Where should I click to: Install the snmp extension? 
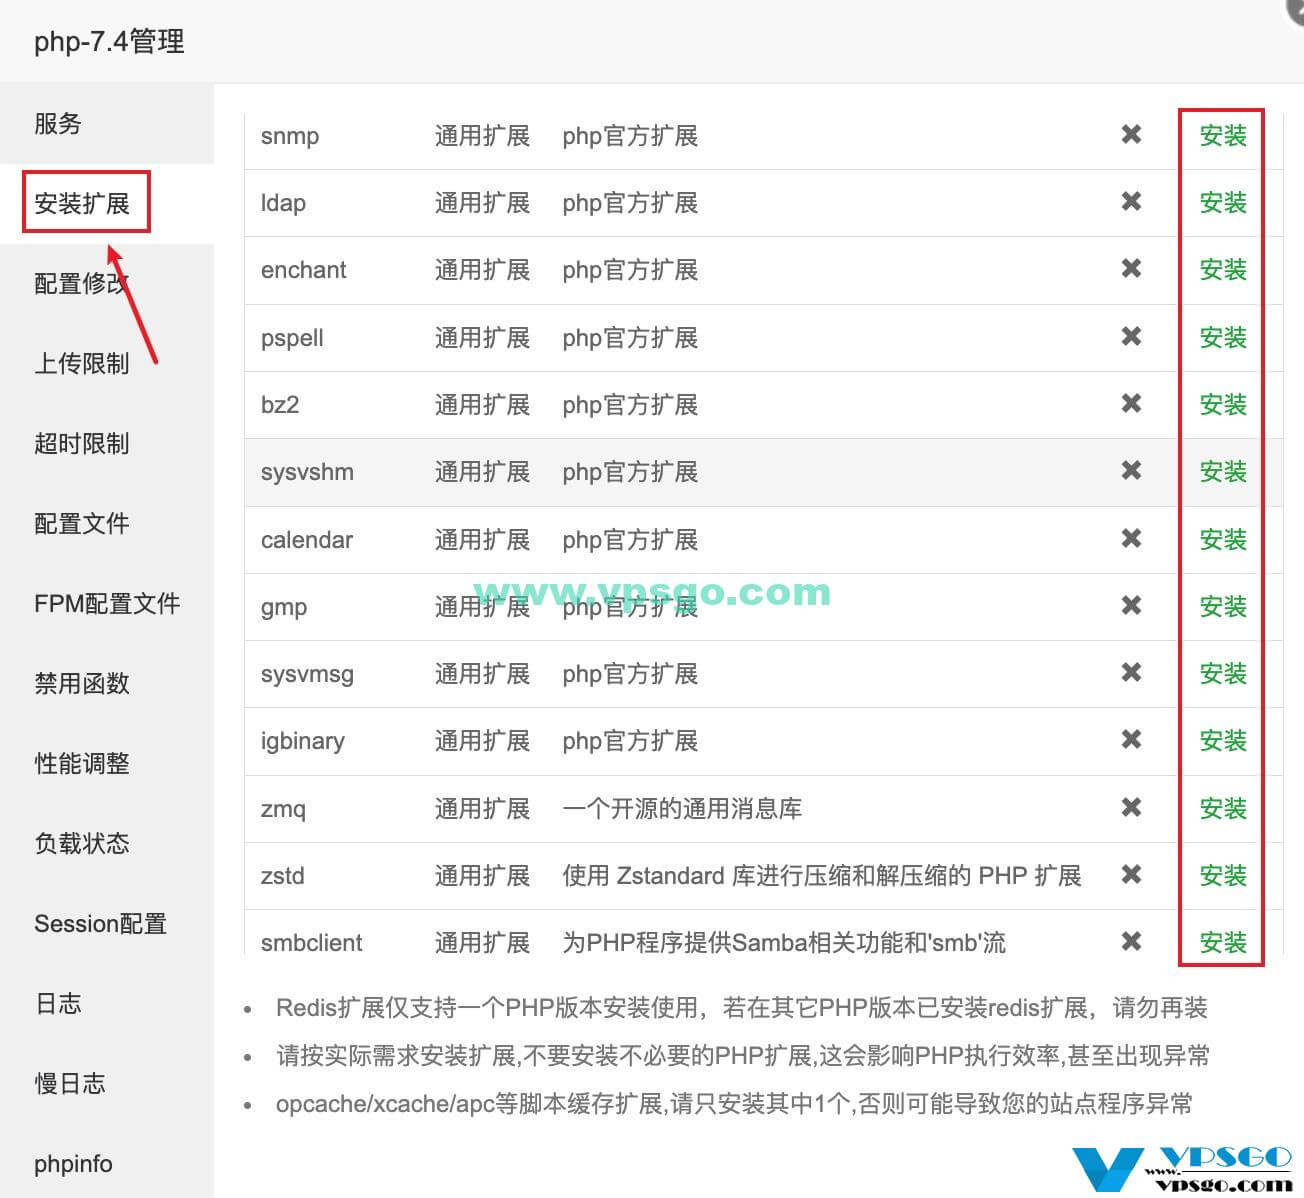(1223, 136)
